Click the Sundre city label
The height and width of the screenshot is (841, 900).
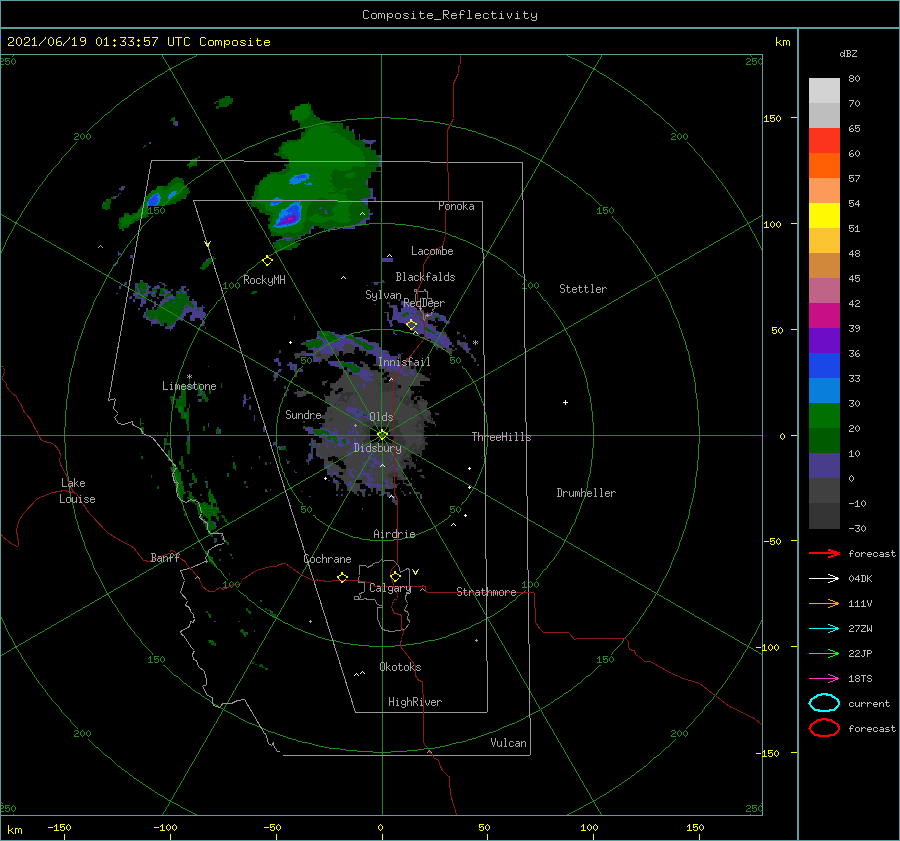[x=303, y=414]
